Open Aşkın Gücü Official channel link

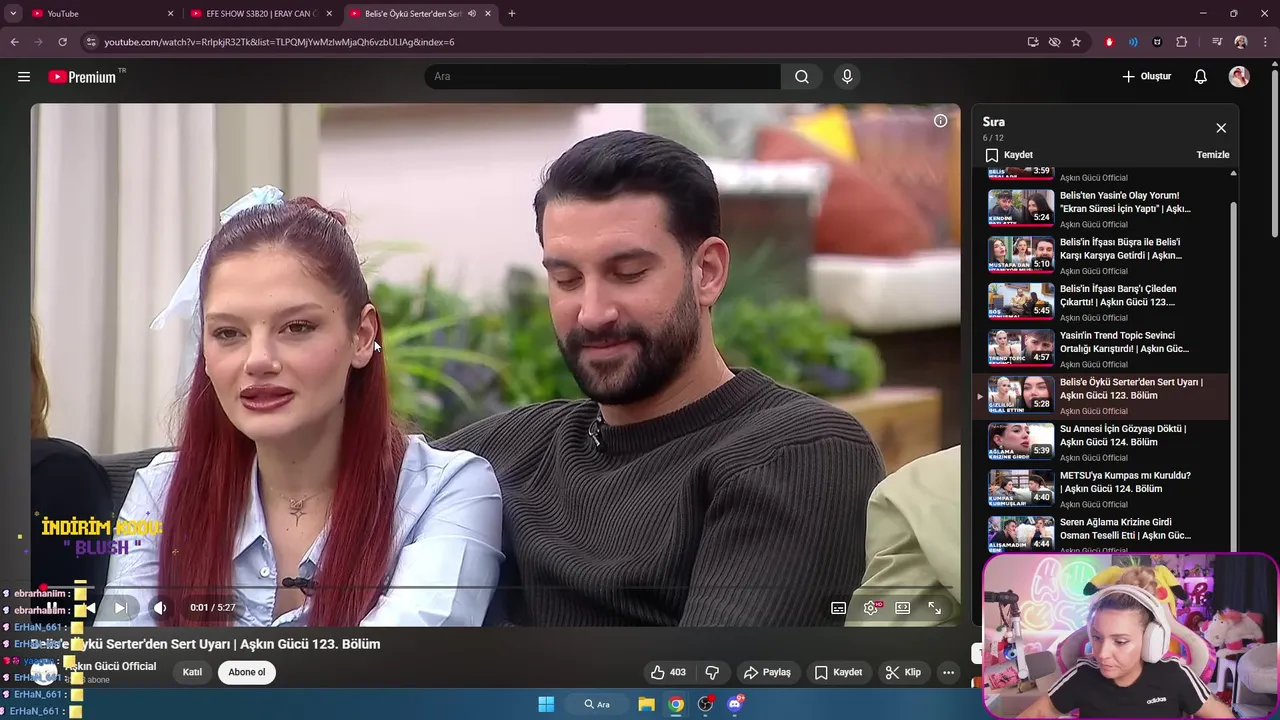tap(110, 666)
